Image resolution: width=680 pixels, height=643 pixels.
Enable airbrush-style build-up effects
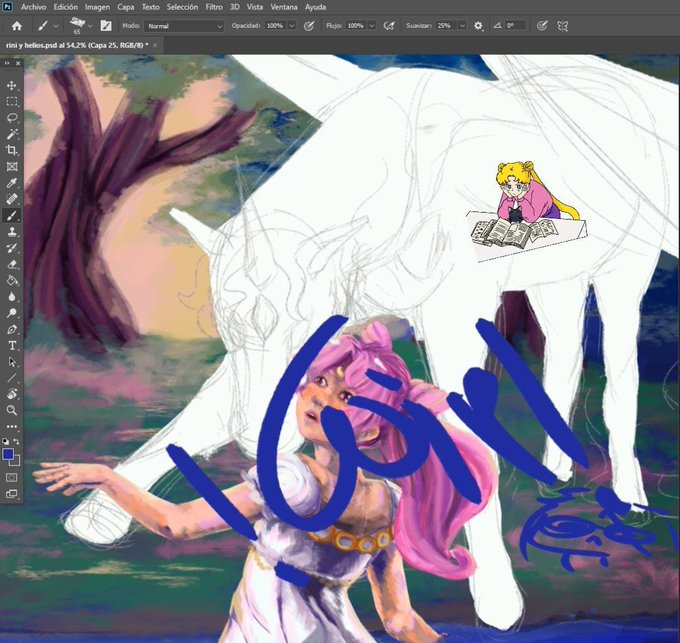(389, 26)
